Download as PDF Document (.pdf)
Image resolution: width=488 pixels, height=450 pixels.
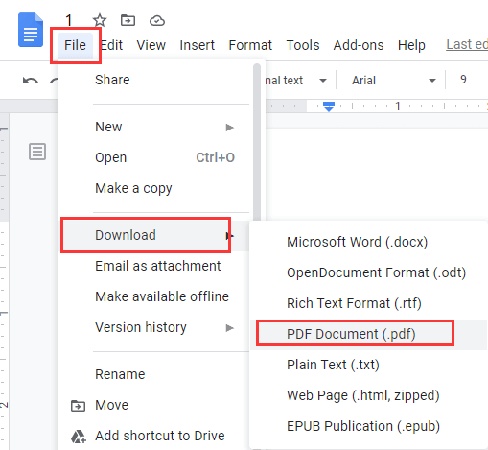click(368, 334)
